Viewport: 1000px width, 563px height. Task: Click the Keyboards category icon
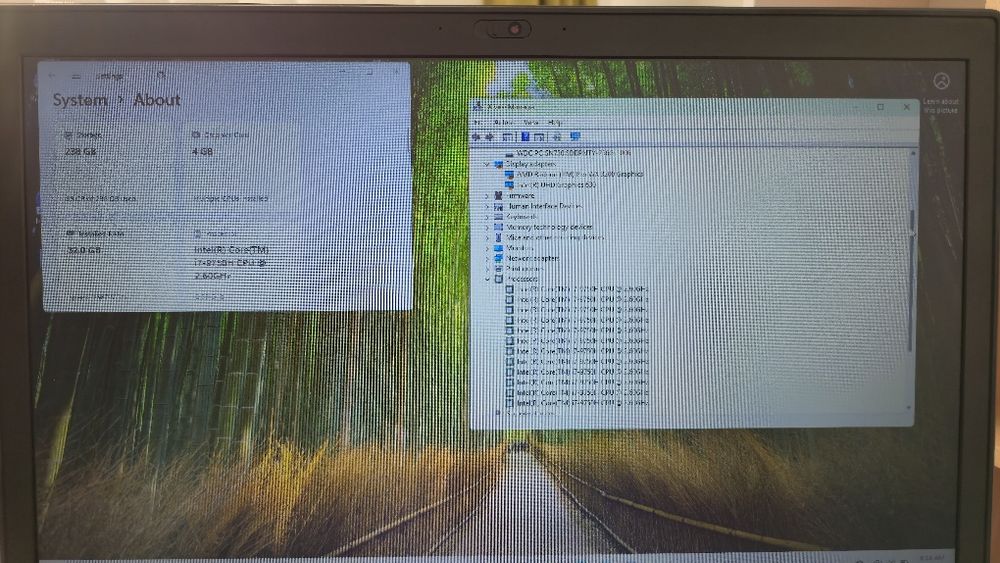click(x=499, y=217)
